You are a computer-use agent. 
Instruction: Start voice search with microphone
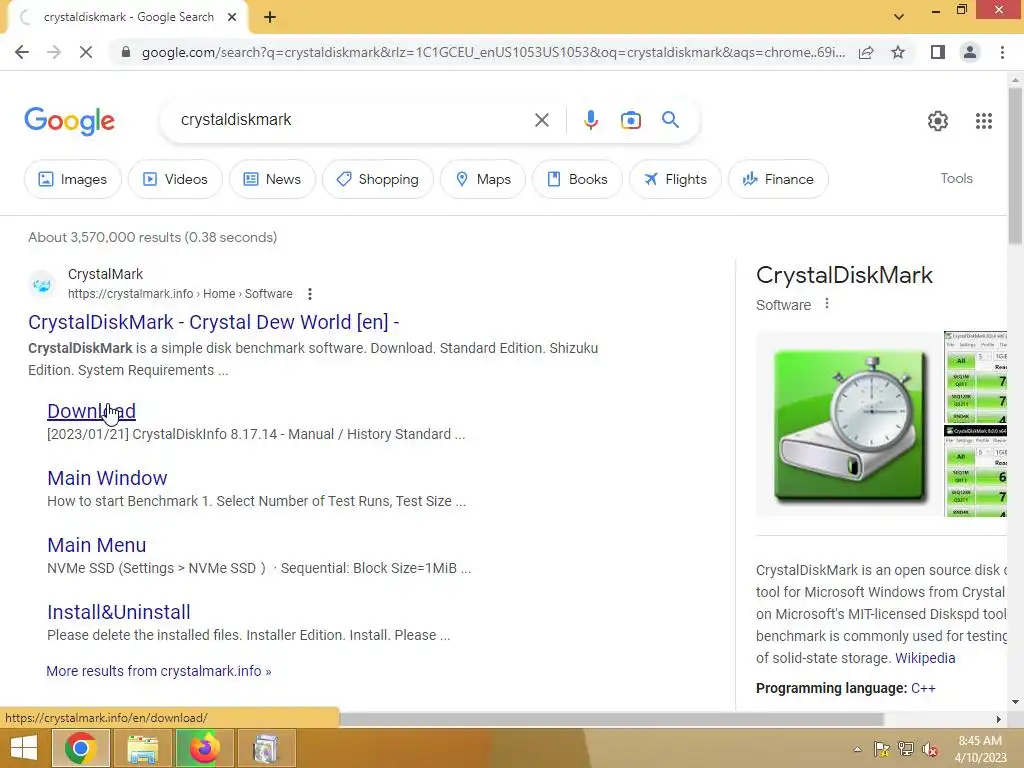590,120
